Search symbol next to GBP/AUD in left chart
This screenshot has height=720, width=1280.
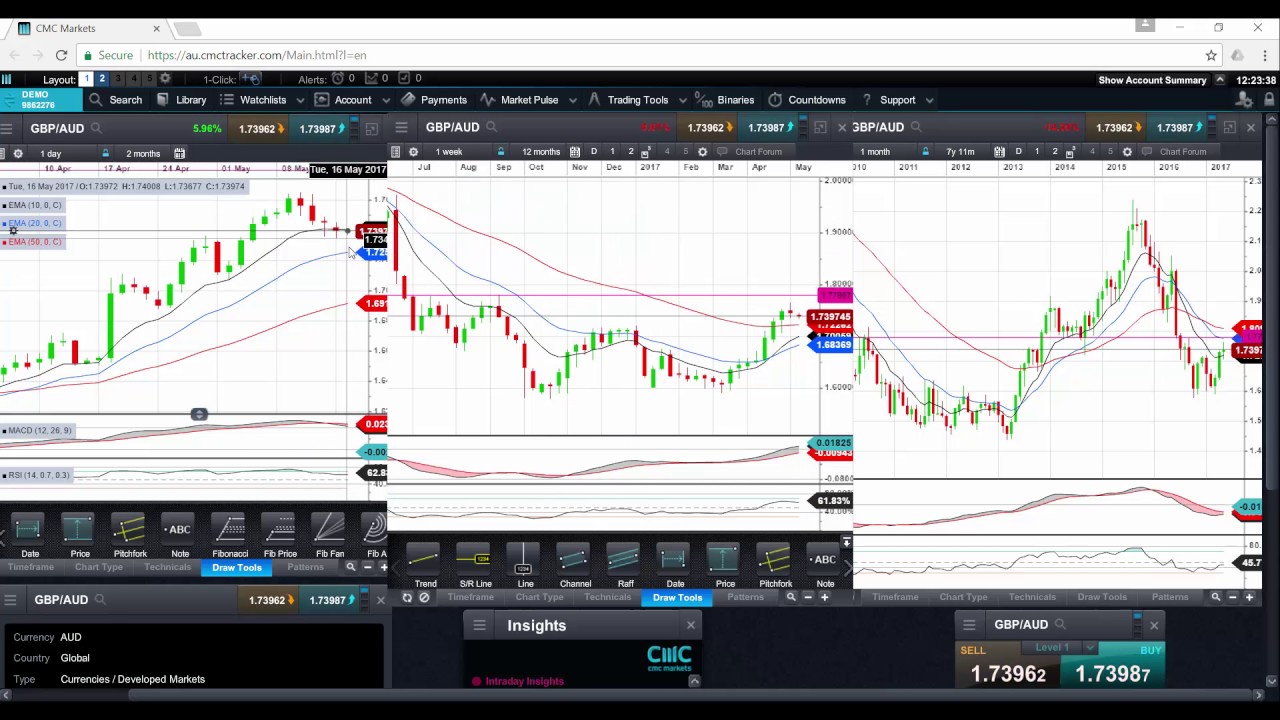[96, 128]
